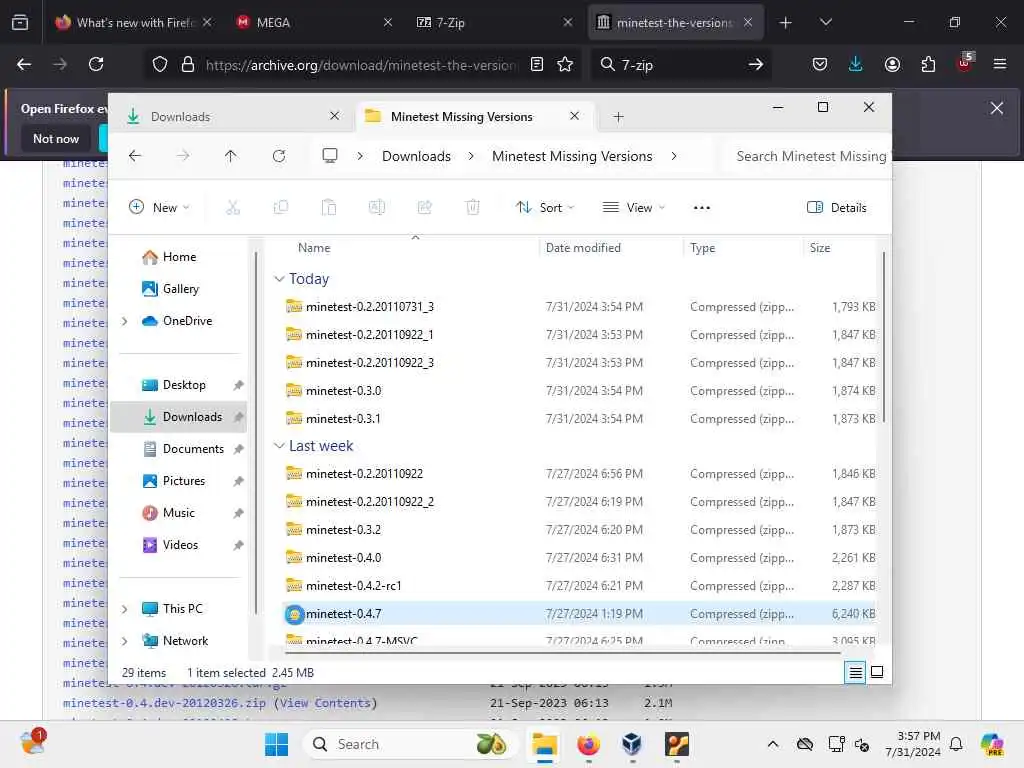The width and height of the screenshot is (1024, 768).
Task: Close the Downloads Explorer tab
Action: [334, 116]
